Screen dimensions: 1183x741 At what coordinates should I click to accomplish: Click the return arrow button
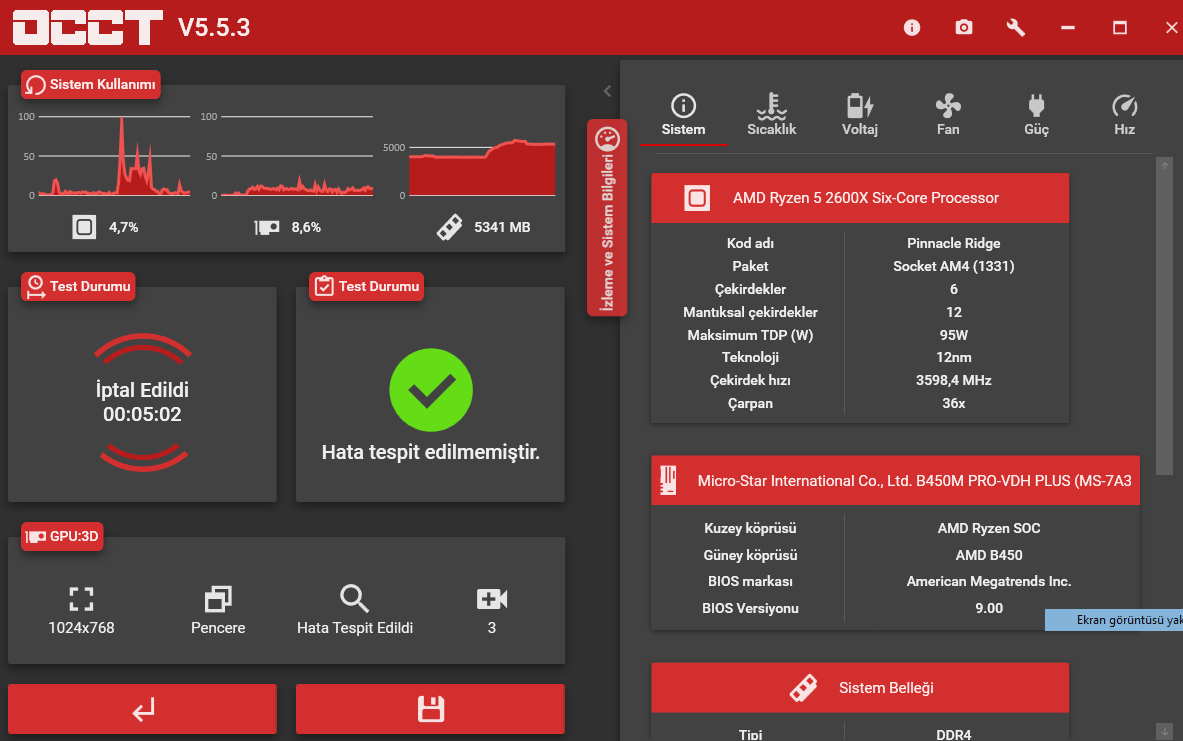[143, 709]
